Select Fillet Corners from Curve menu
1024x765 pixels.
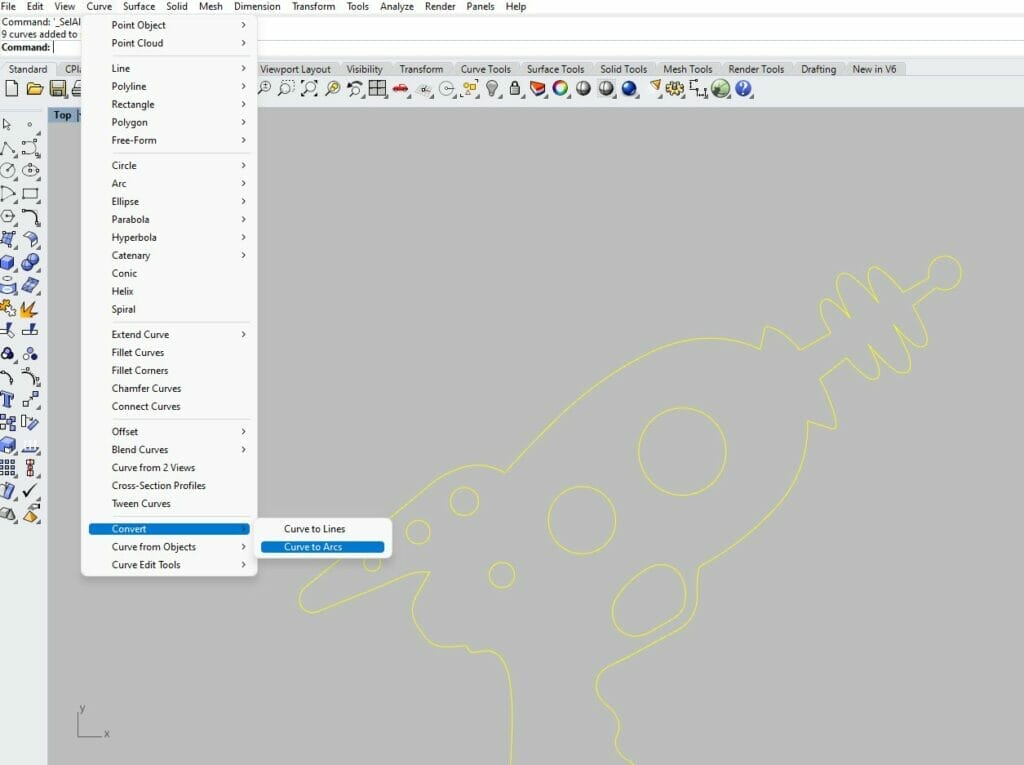(169, 370)
